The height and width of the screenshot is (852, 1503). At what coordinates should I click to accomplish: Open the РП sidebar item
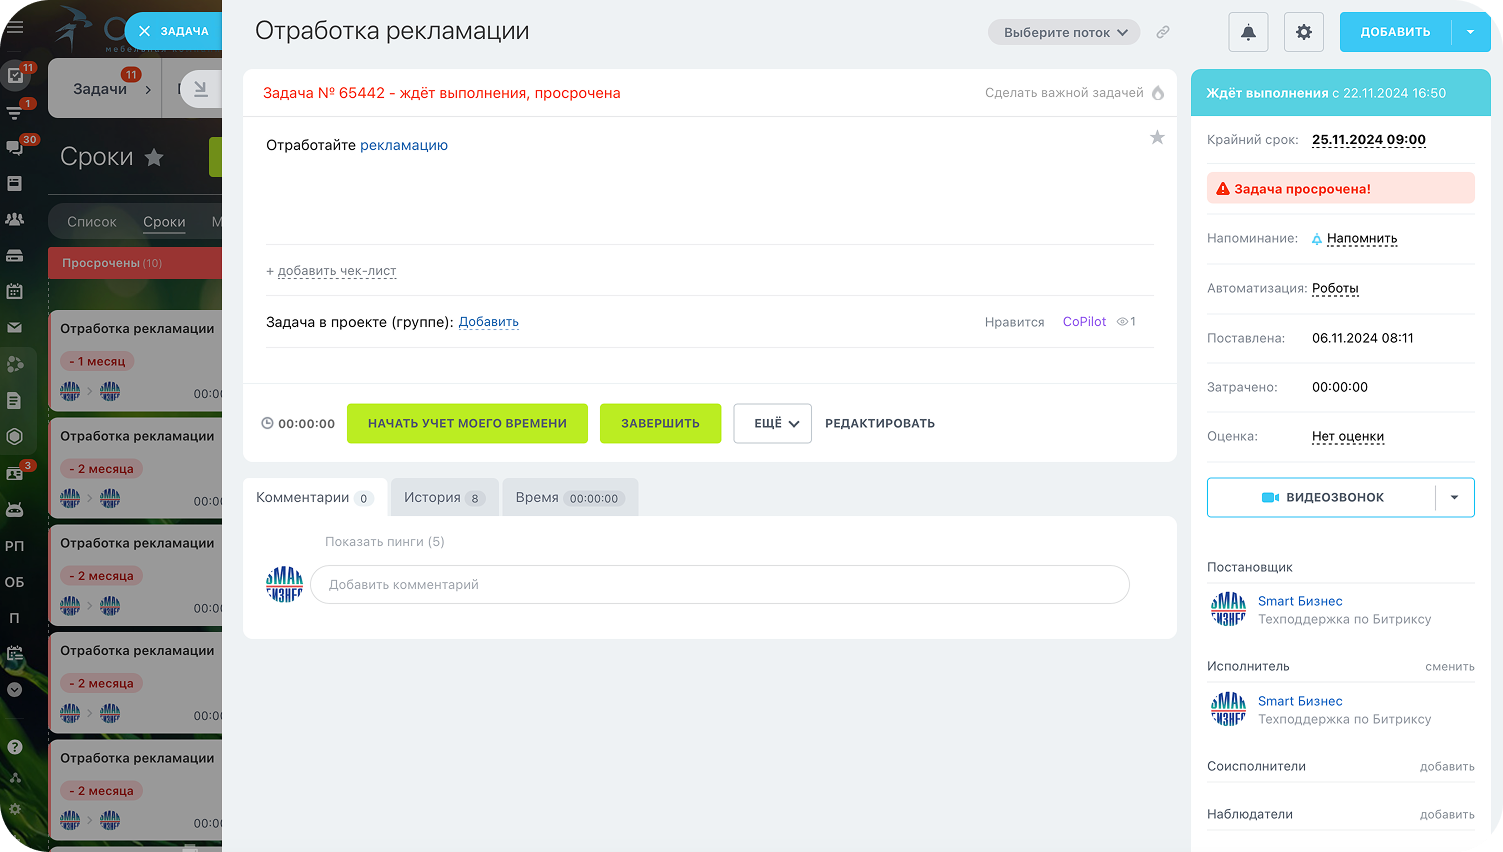click(15, 546)
